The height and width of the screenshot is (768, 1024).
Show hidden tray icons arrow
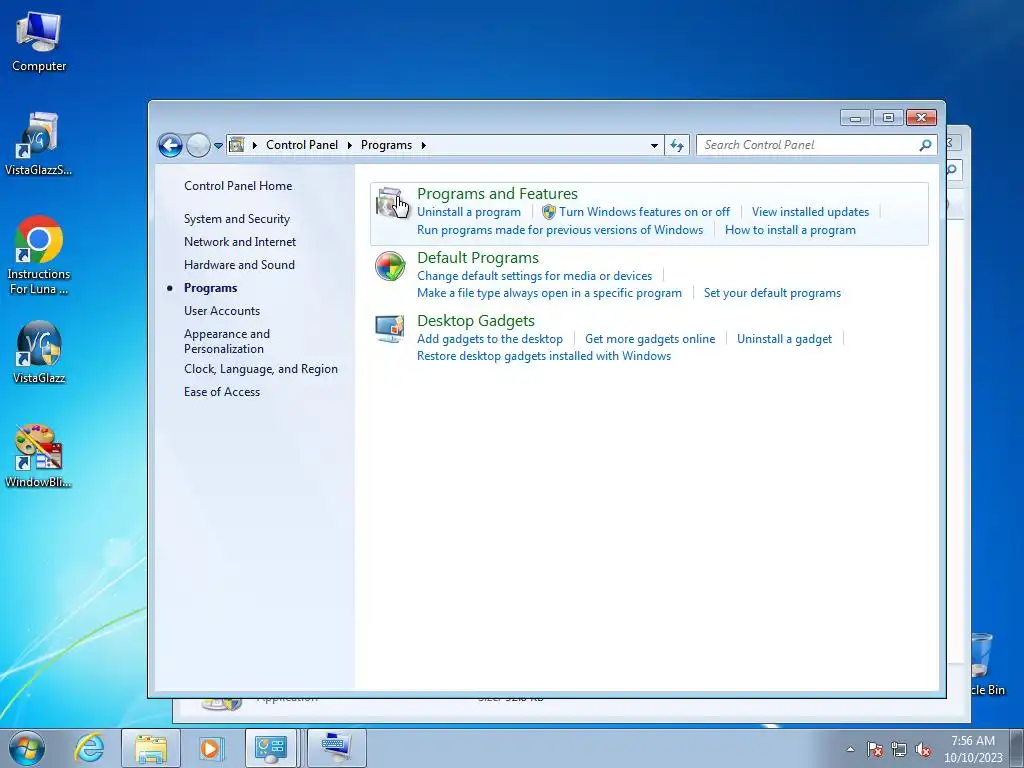click(850, 750)
